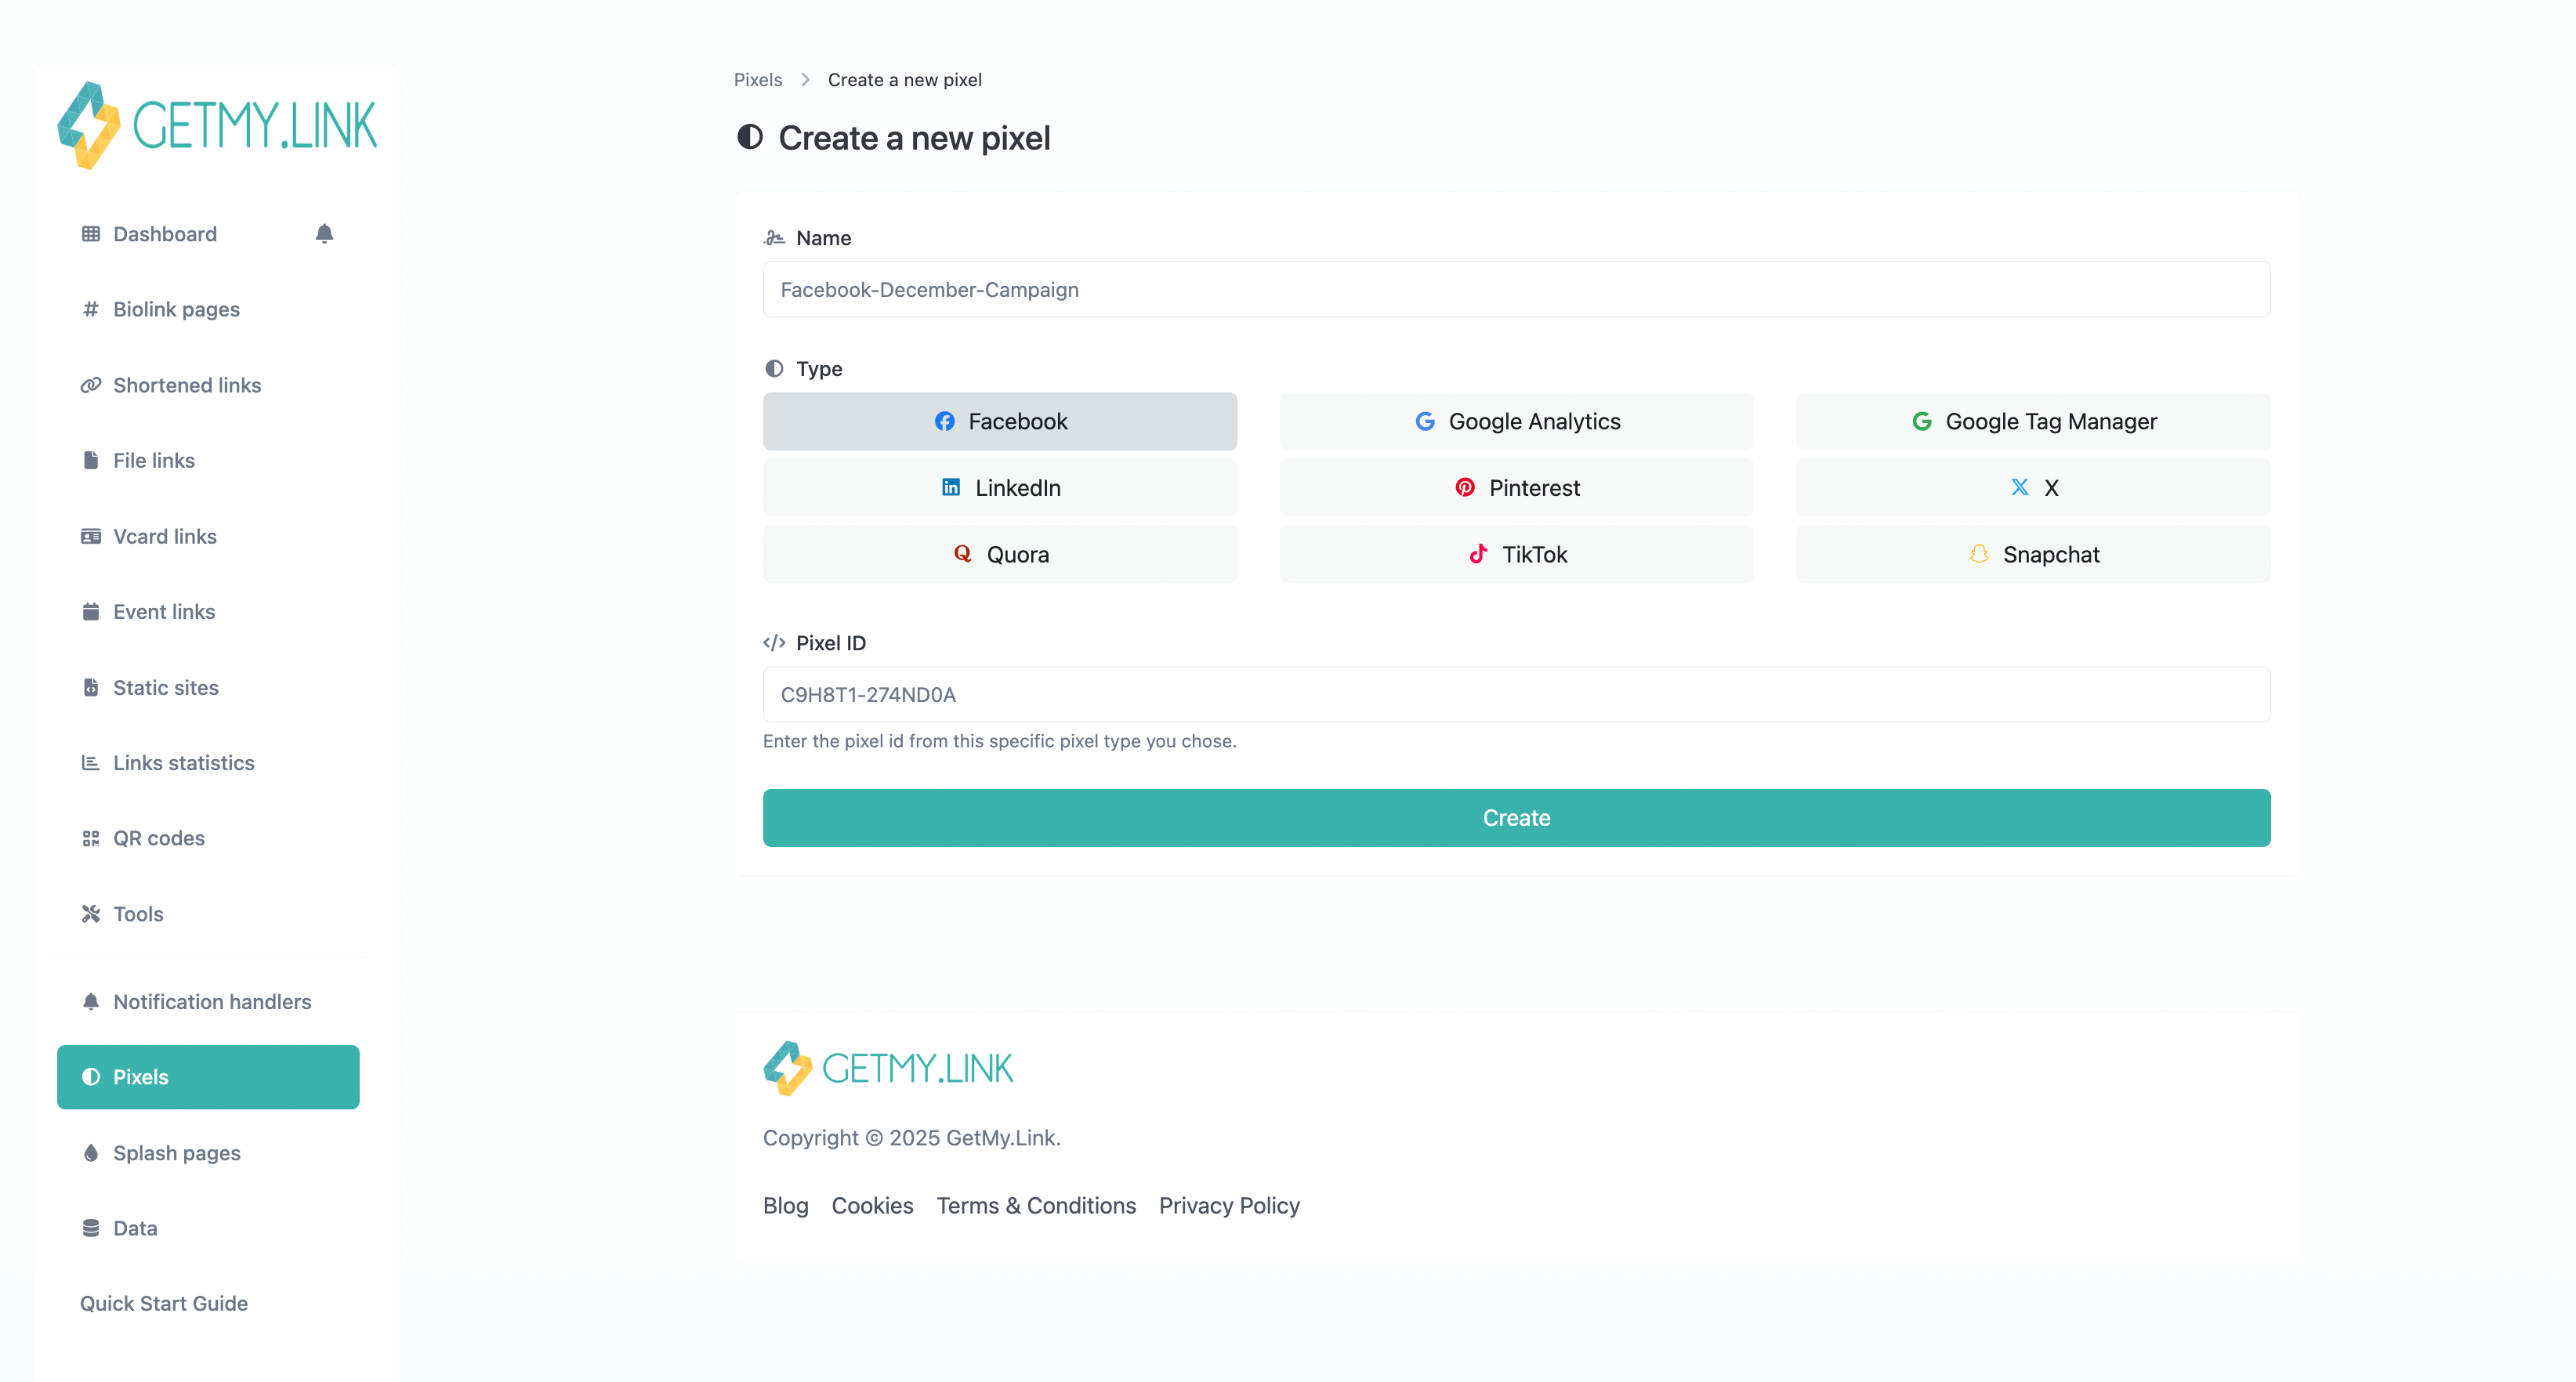Viewport: 2576px width, 1382px height.
Task: Click the Notification handlers bell icon
Action: pos(91,1001)
